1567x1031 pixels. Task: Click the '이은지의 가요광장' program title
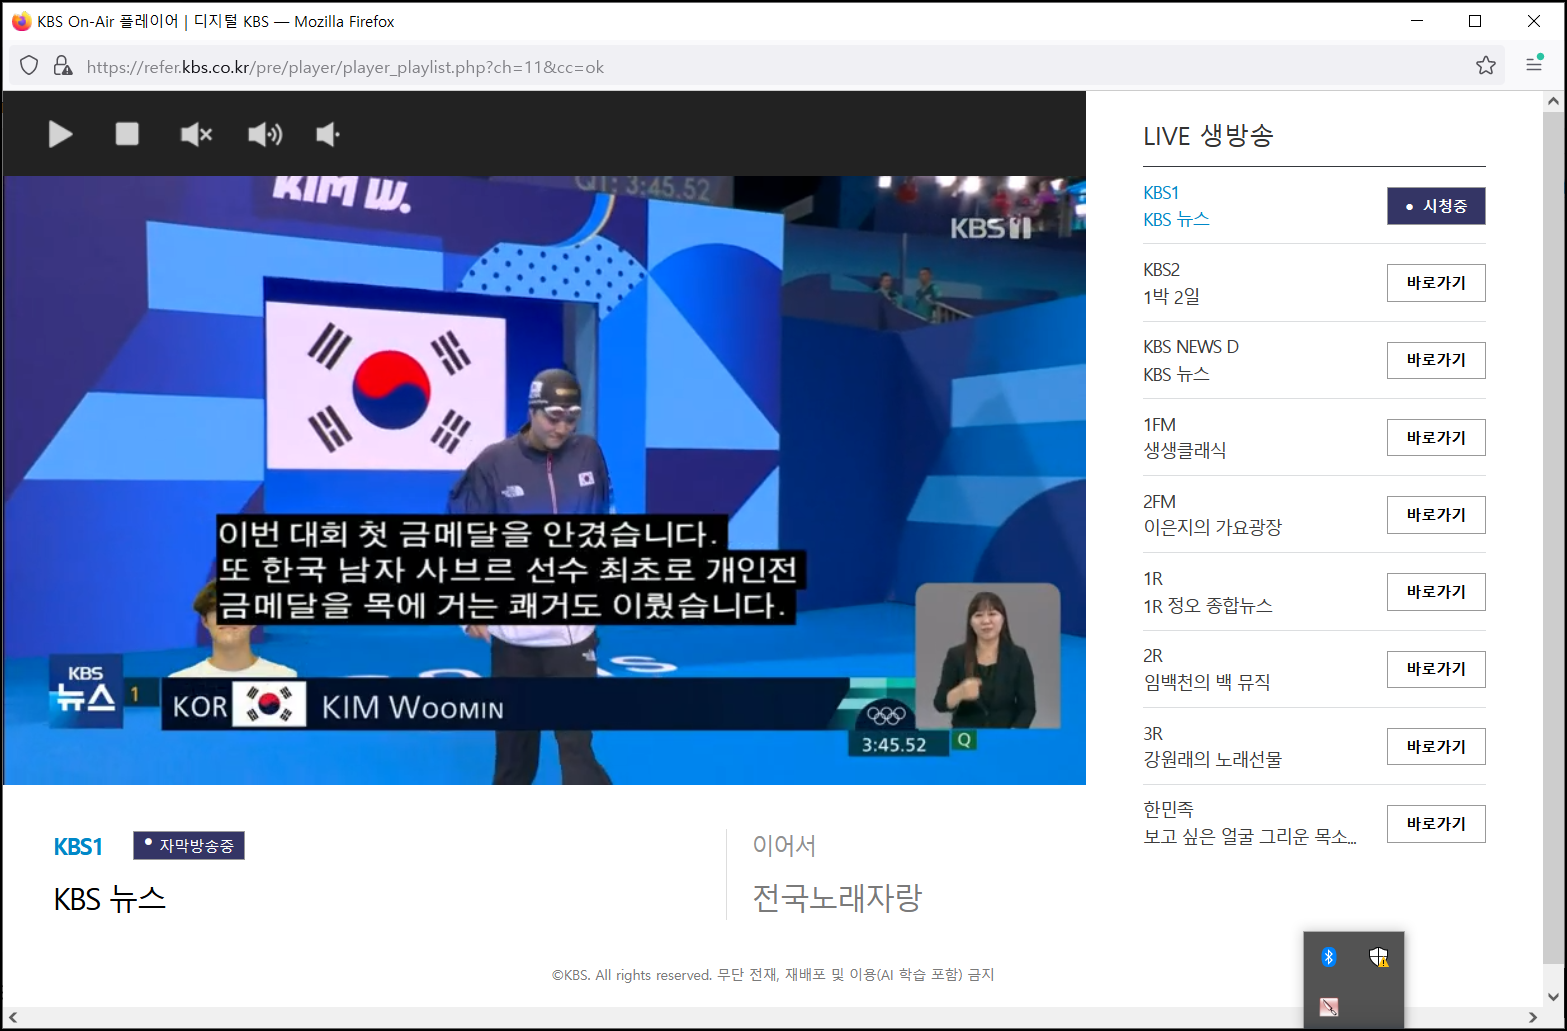[x=1212, y=528]
